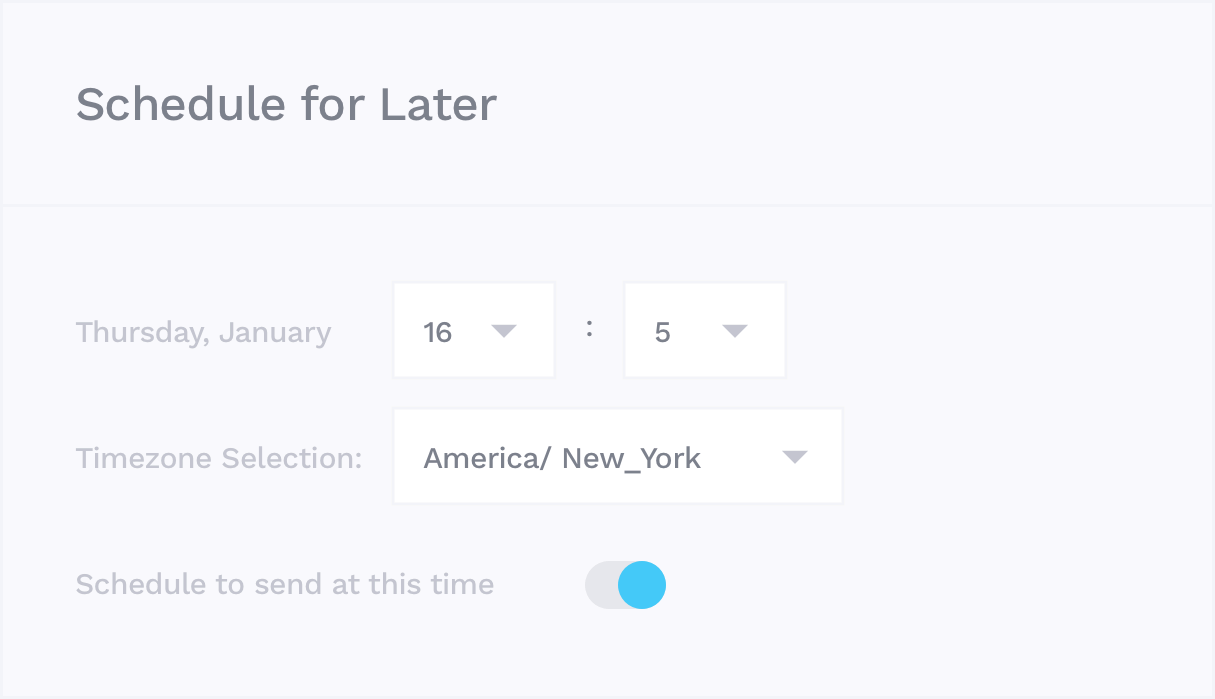
Task: Click the "Schedule to send at this time" label
Action: [284, 584]
